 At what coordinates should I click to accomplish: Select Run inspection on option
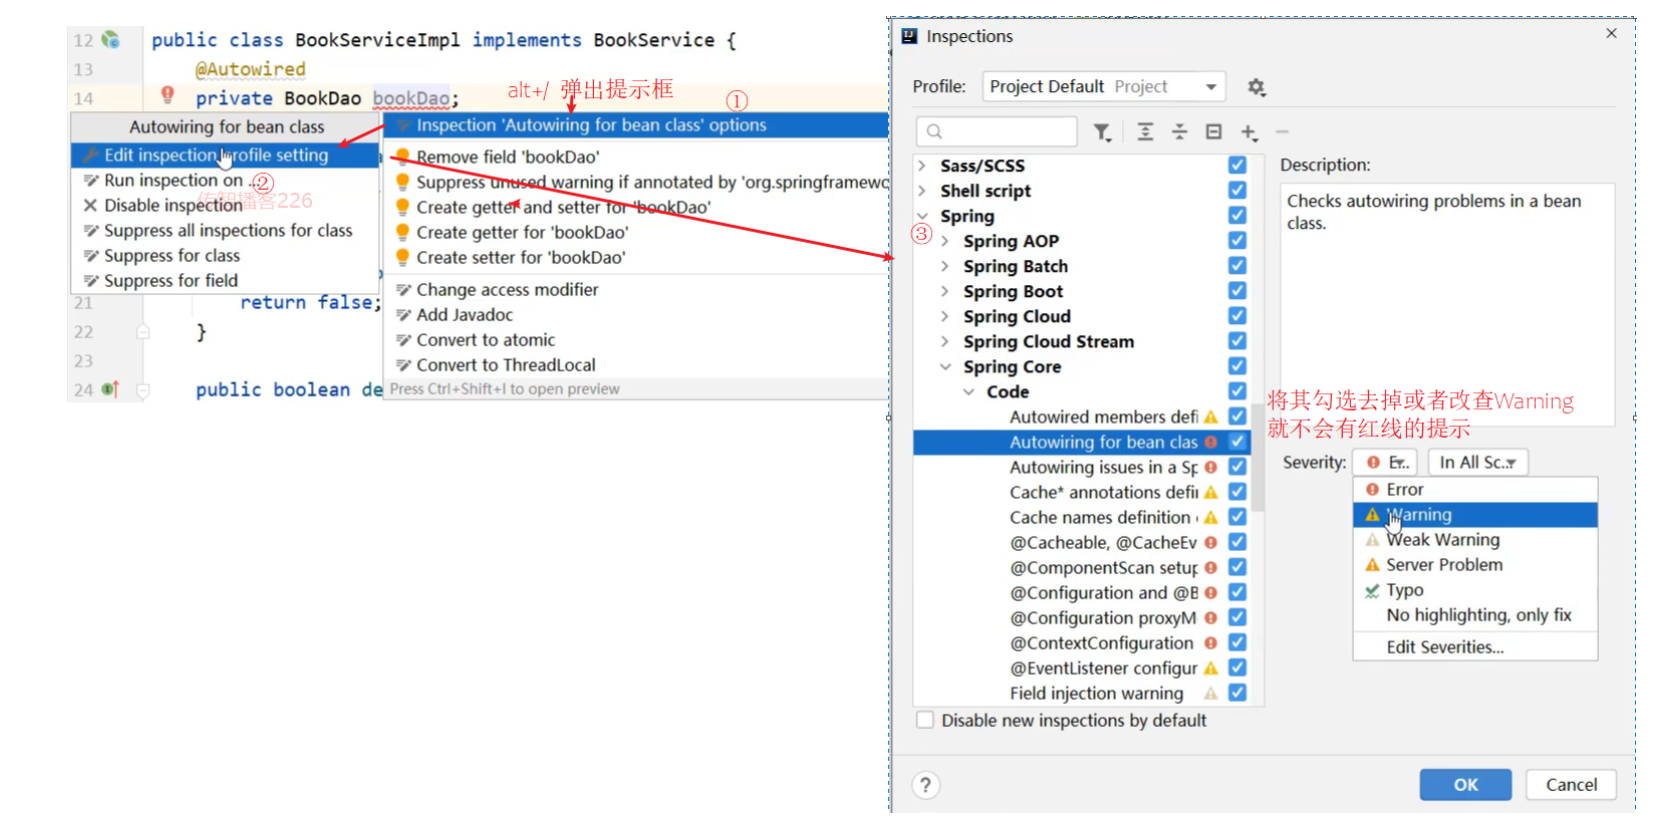click(225, 180)
